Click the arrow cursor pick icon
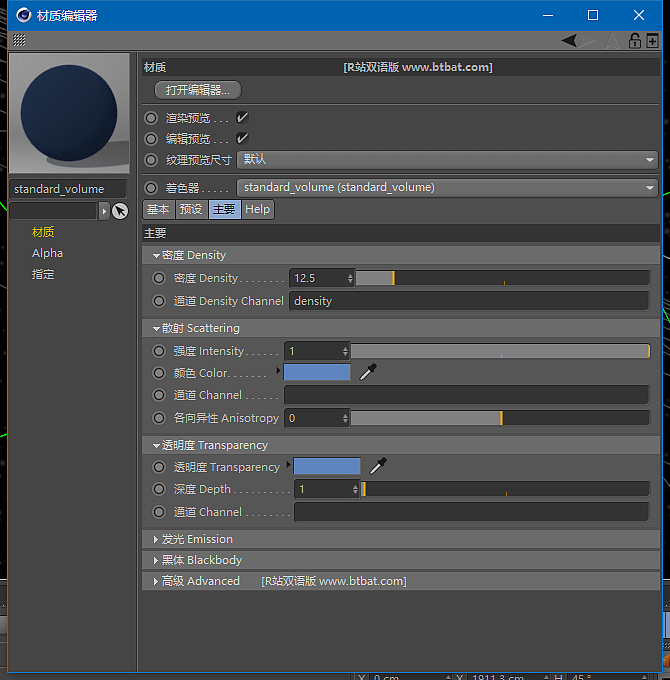Screen dimensions: 670x680 (x=120, y=211)
